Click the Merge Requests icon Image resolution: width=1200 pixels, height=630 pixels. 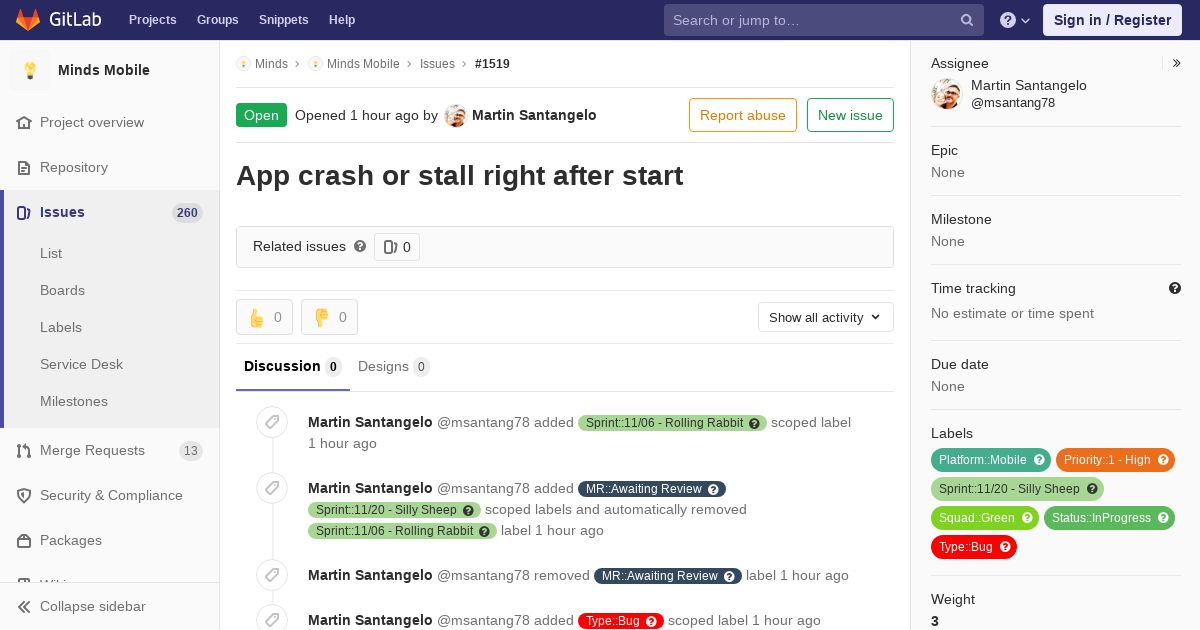pos(24,450)
